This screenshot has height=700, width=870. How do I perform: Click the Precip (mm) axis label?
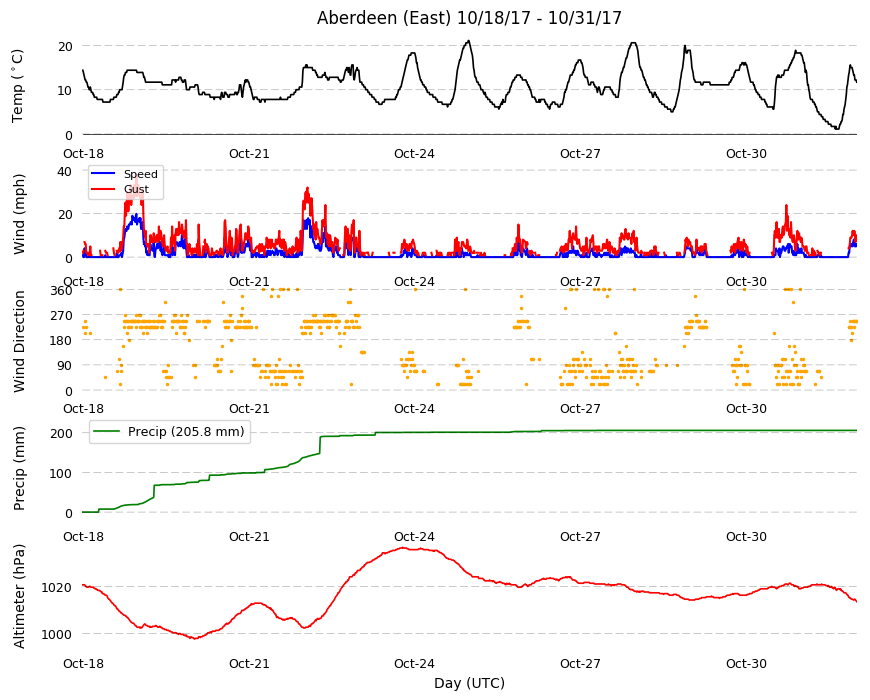[19, 469]
